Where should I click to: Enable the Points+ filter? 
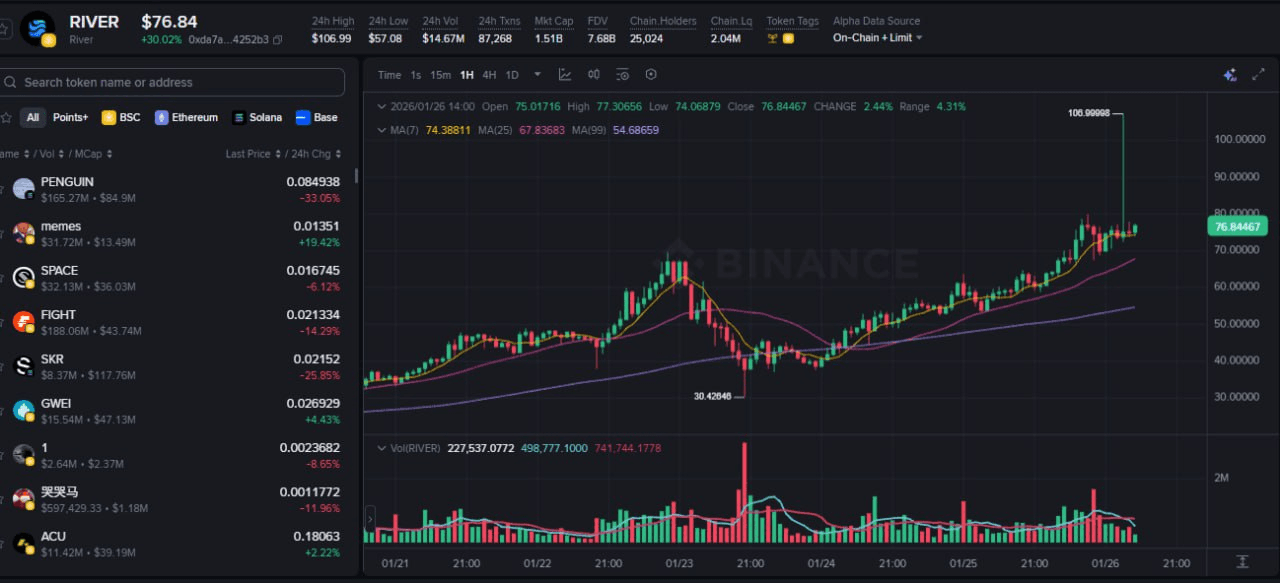click(x=69, y=117)
